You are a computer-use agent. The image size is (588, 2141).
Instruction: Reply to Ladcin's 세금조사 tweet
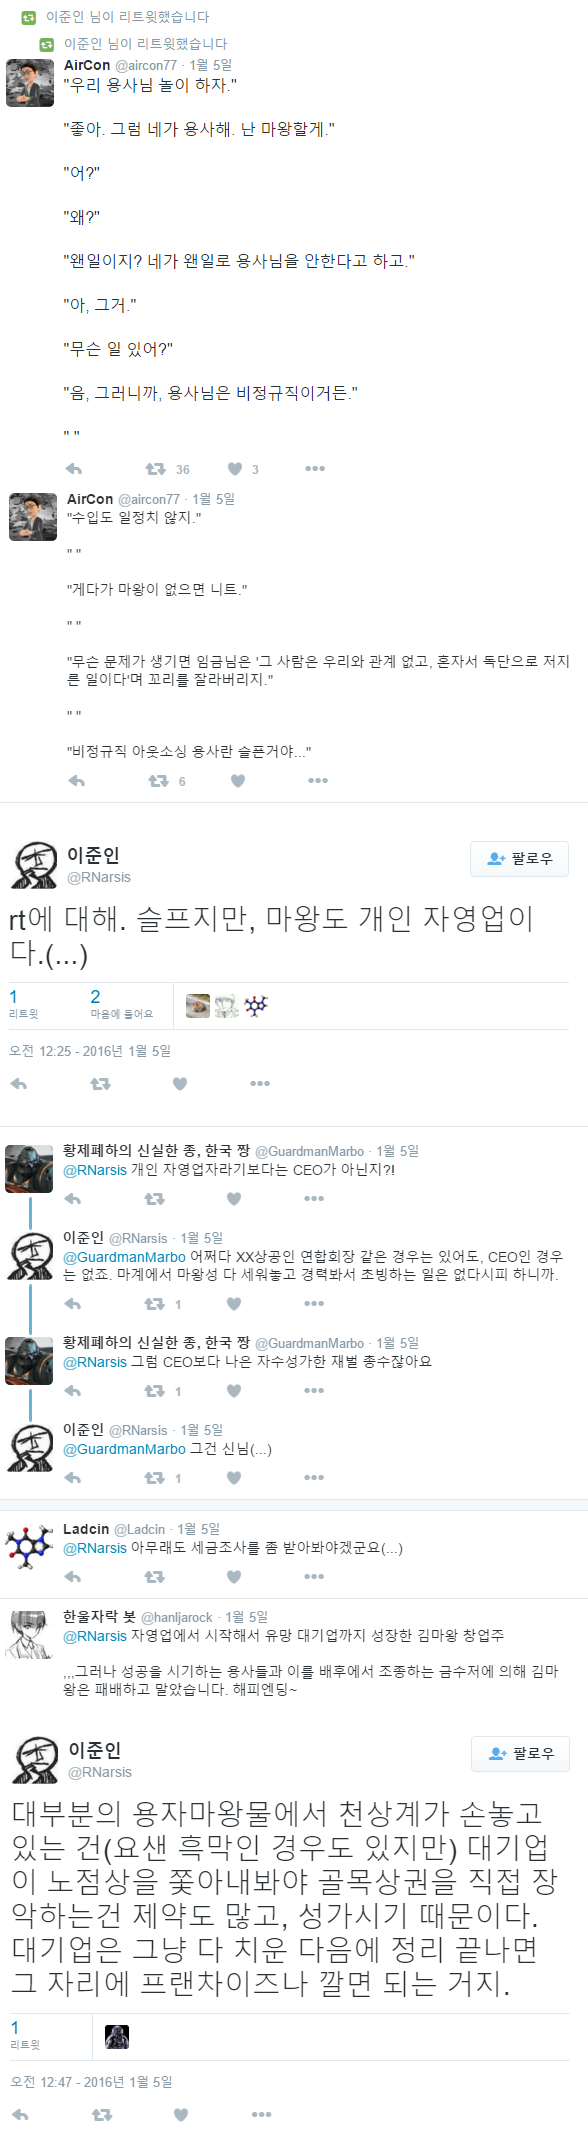point(72,1576)
